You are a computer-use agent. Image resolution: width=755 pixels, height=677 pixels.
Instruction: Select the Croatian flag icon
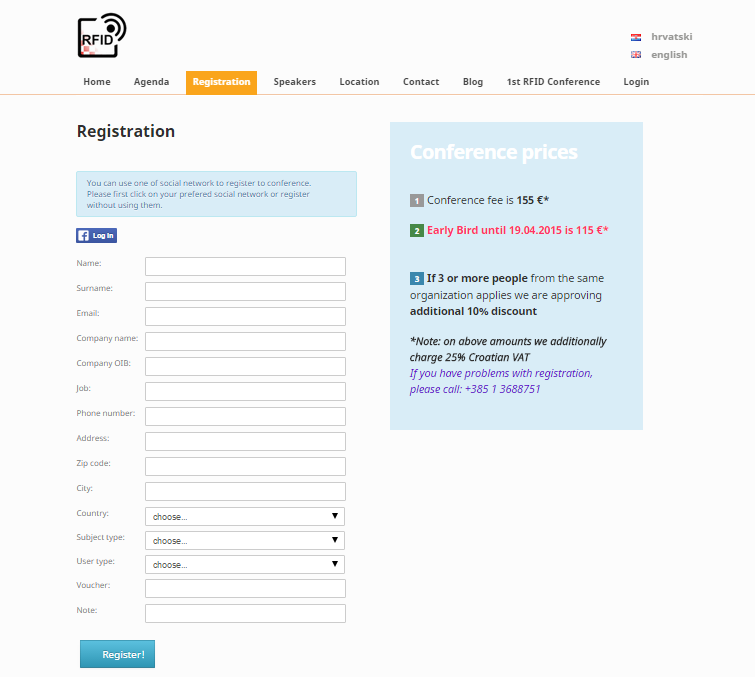click(x=636, y=37)
